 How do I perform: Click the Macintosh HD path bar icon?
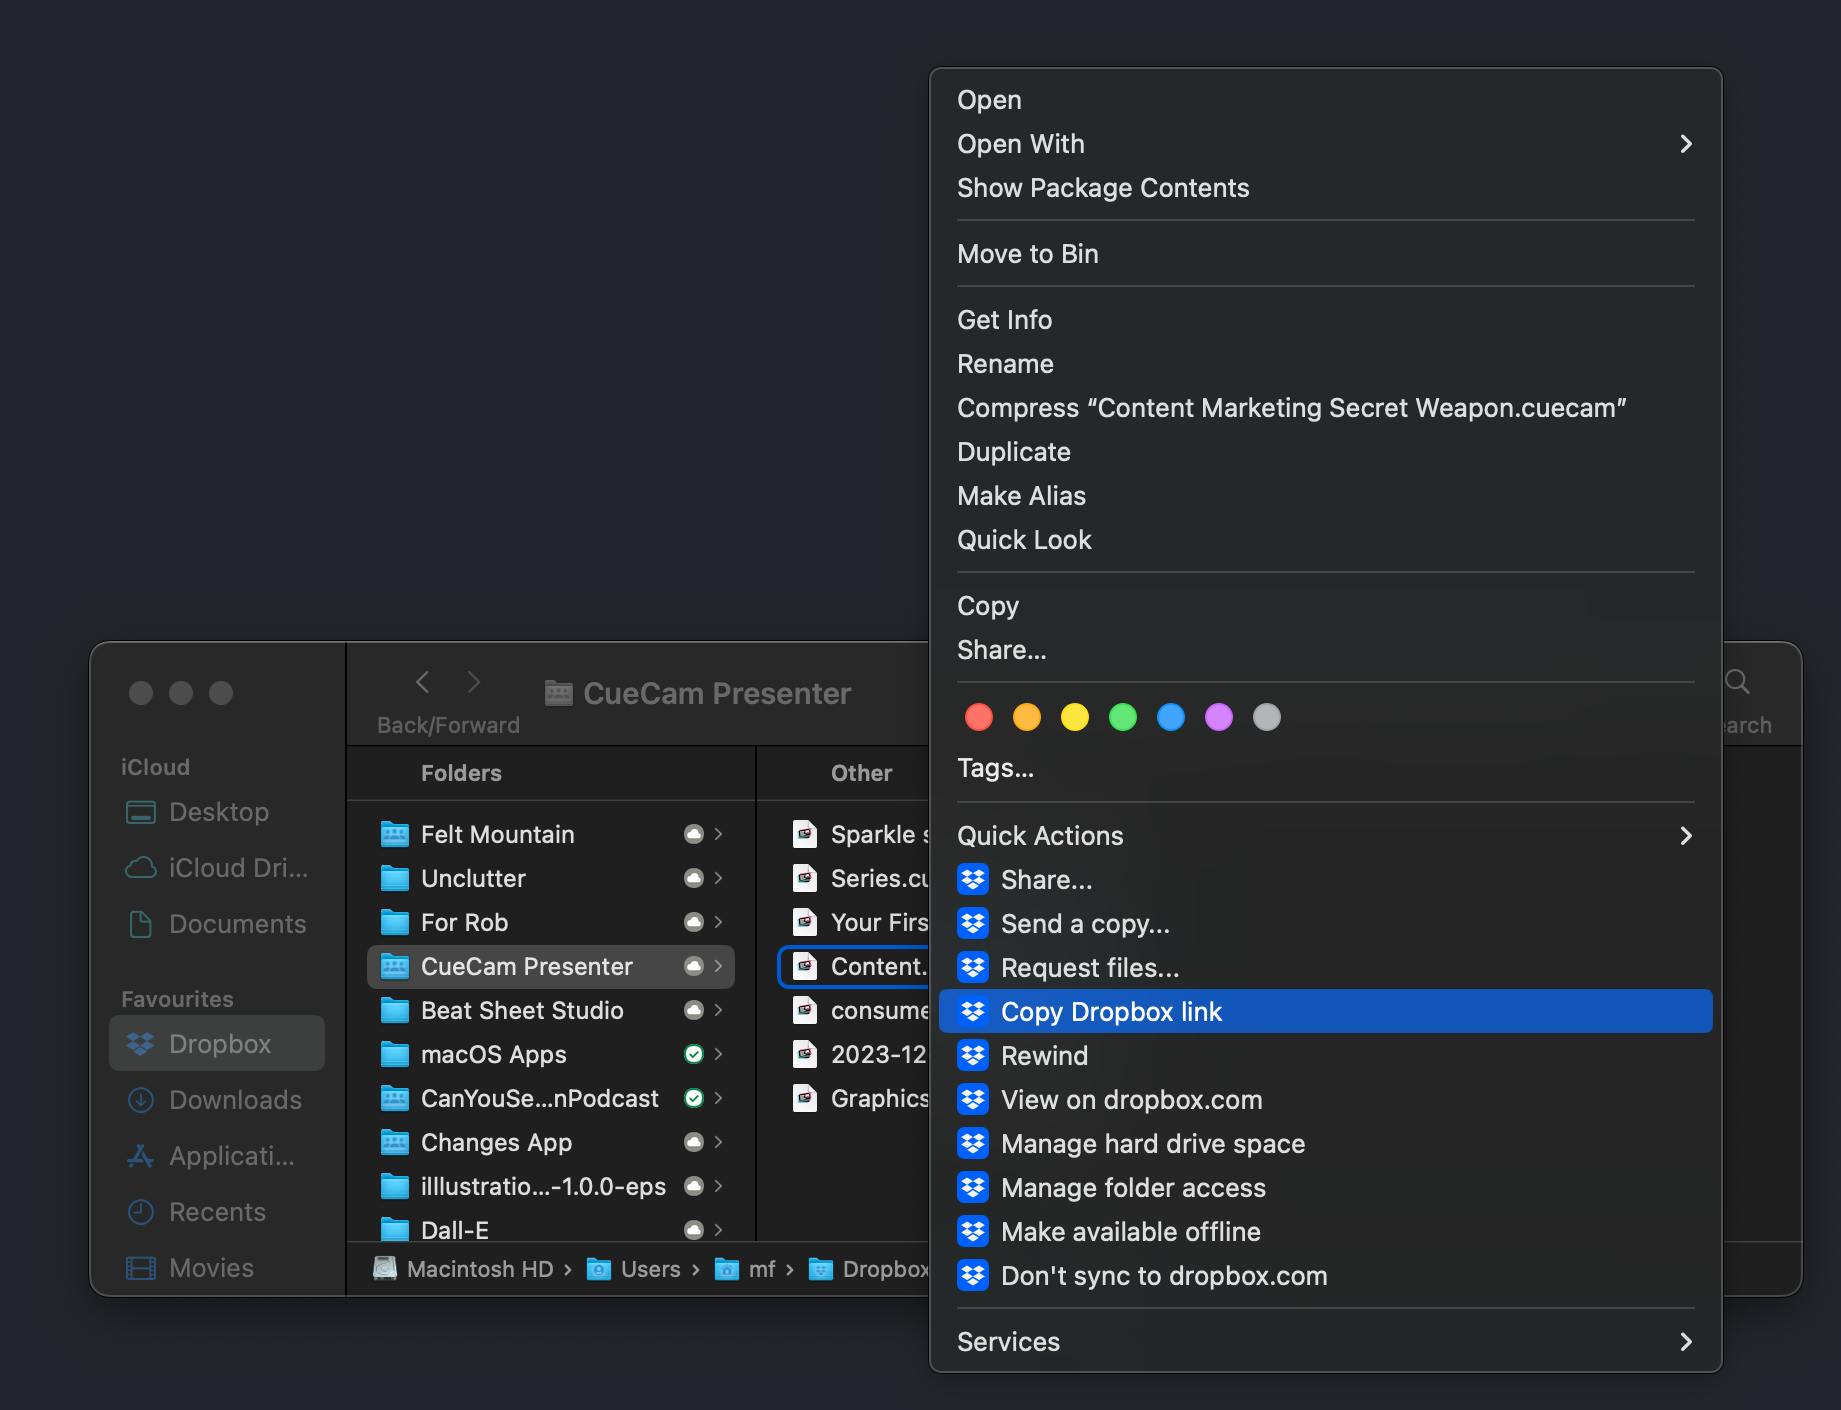(x=385, y=1268)
